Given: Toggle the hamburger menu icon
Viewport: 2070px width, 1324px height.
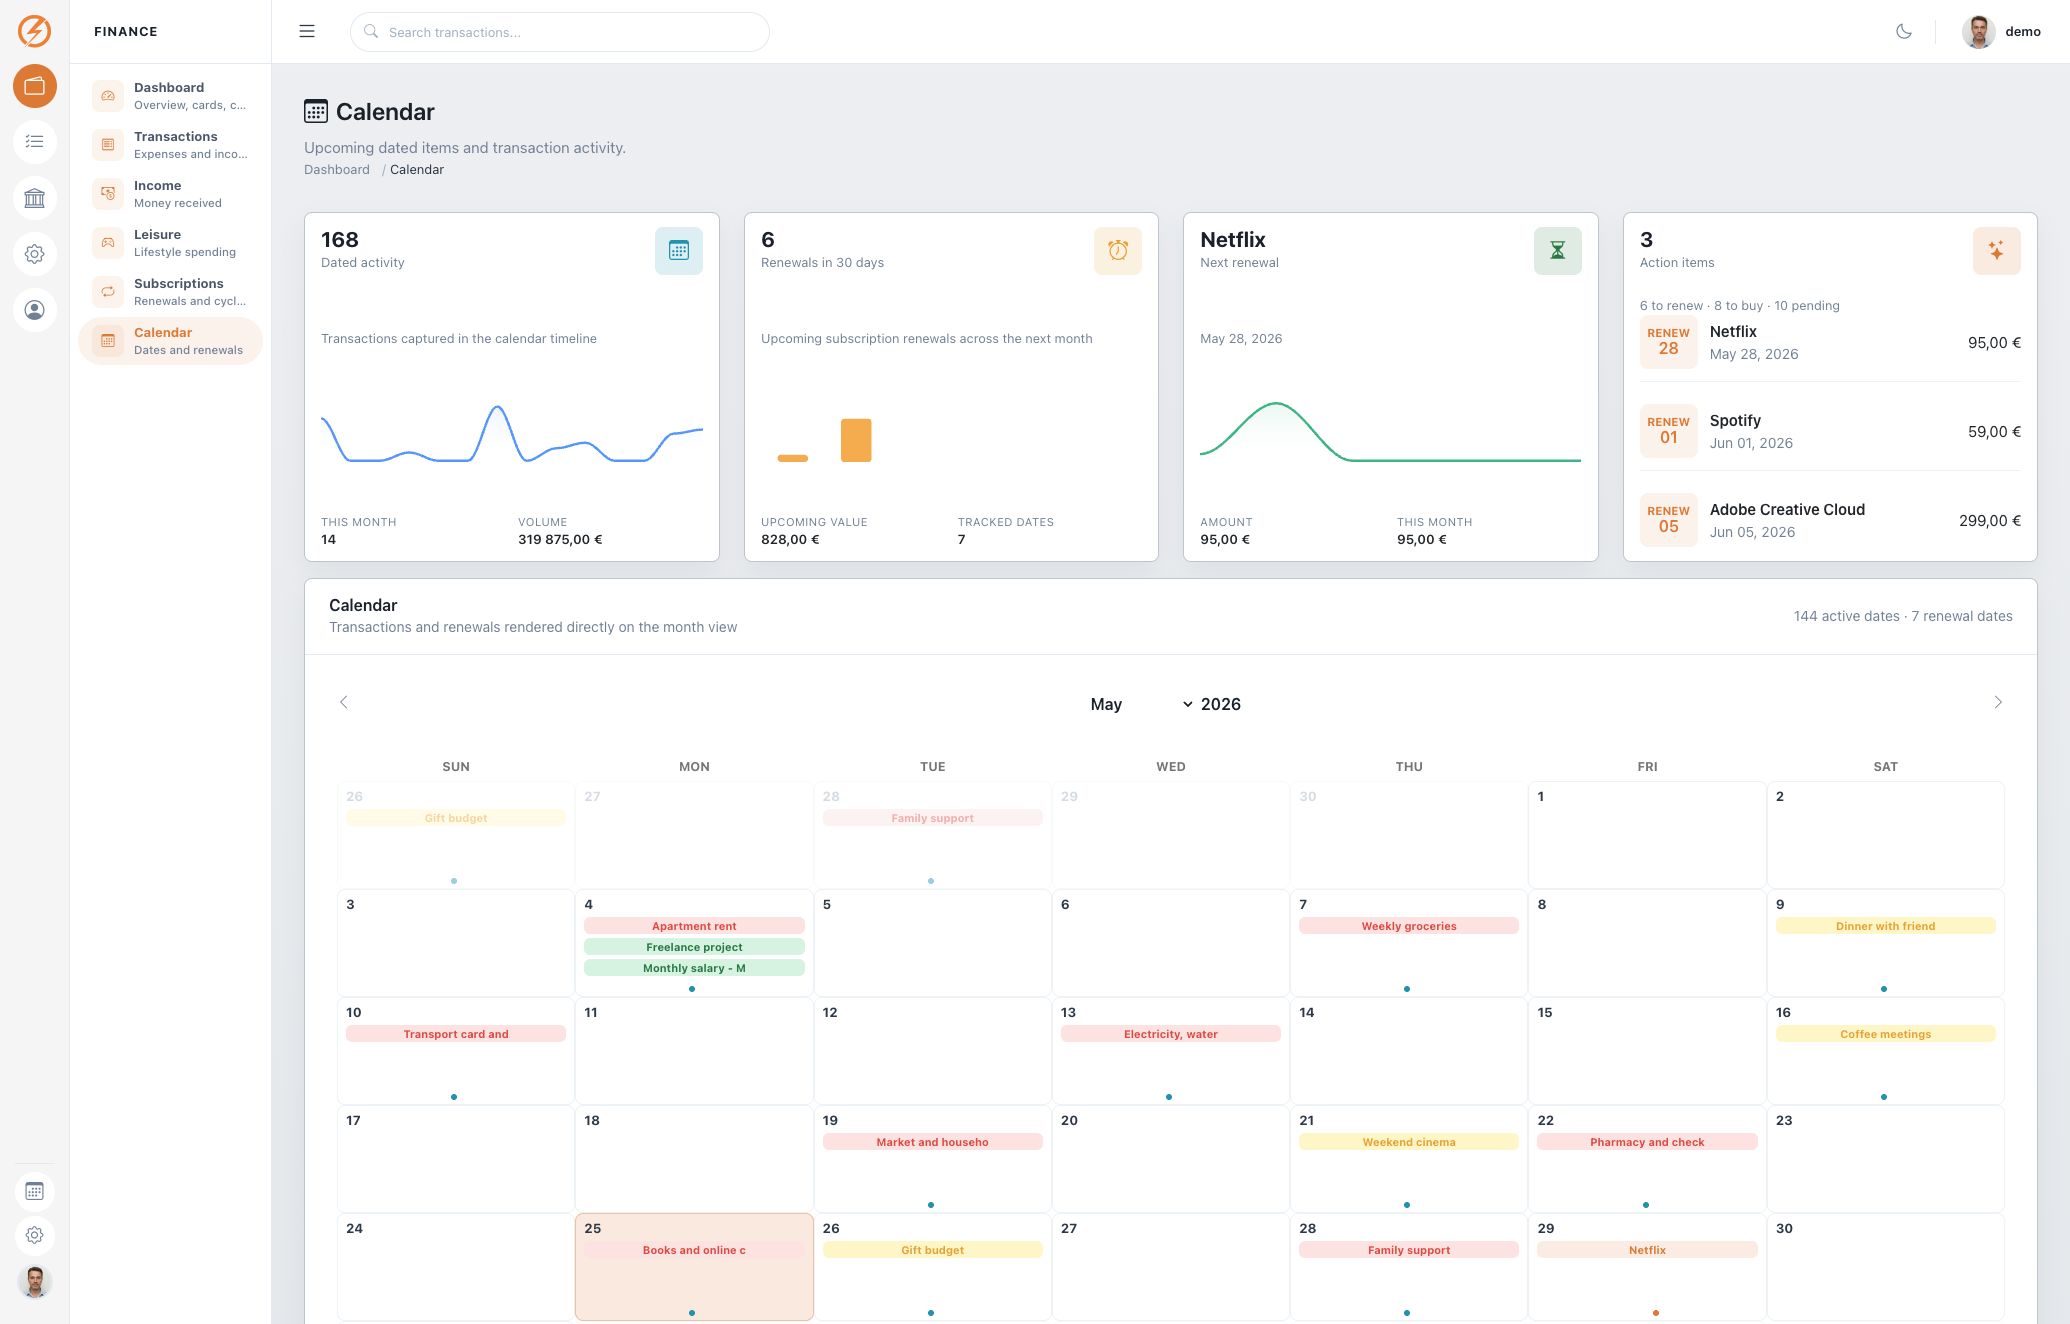Looking at the screenshot, I should pyautogui.click(x=307, y=32).
